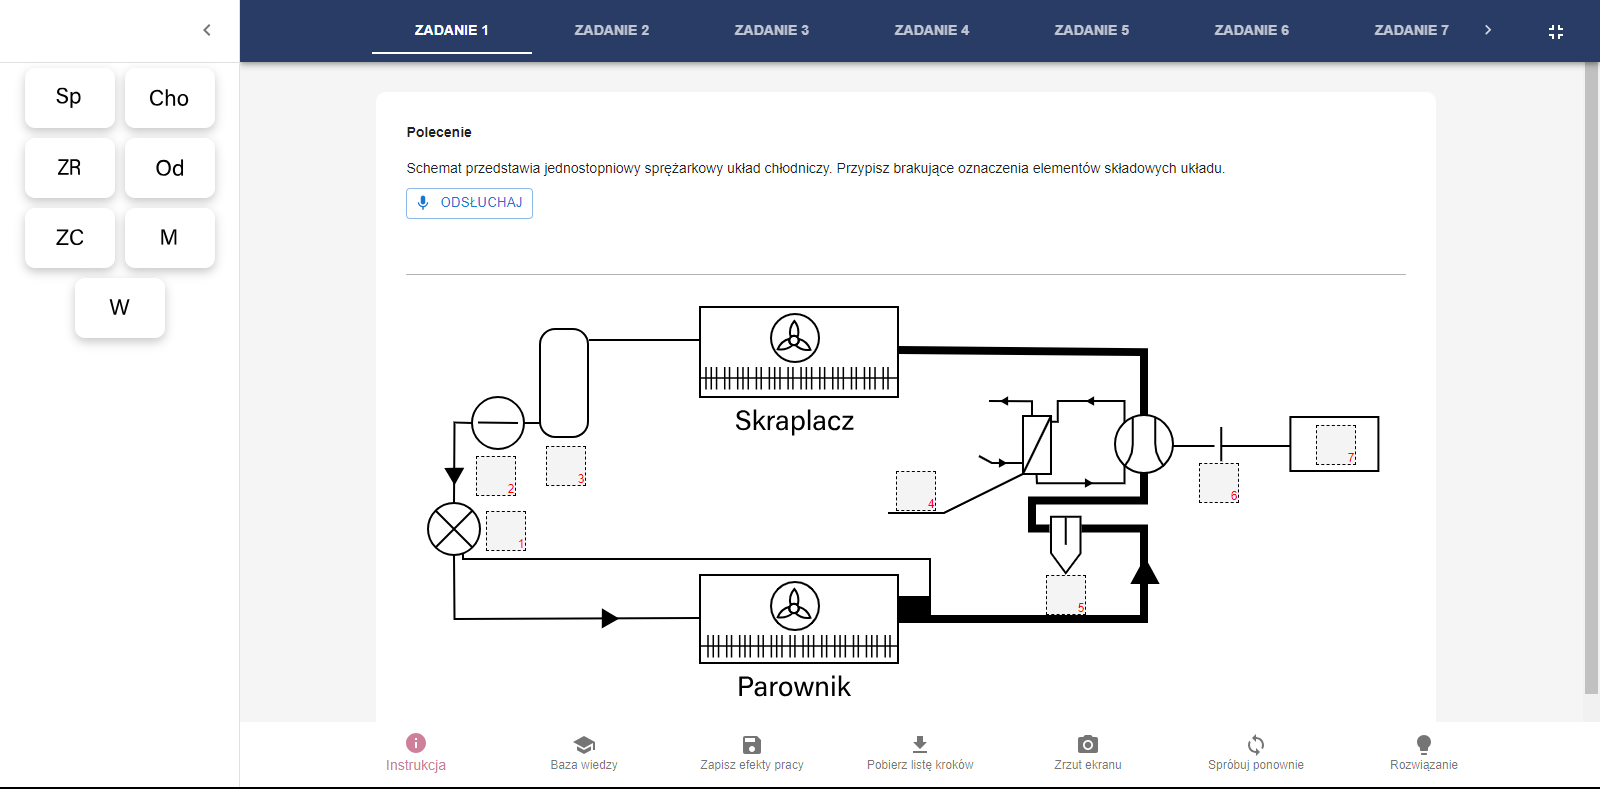Screen dimensions: 1600x789
Task: Click Spróbuj ponownie retry icon
Action: coord(1256,744)
